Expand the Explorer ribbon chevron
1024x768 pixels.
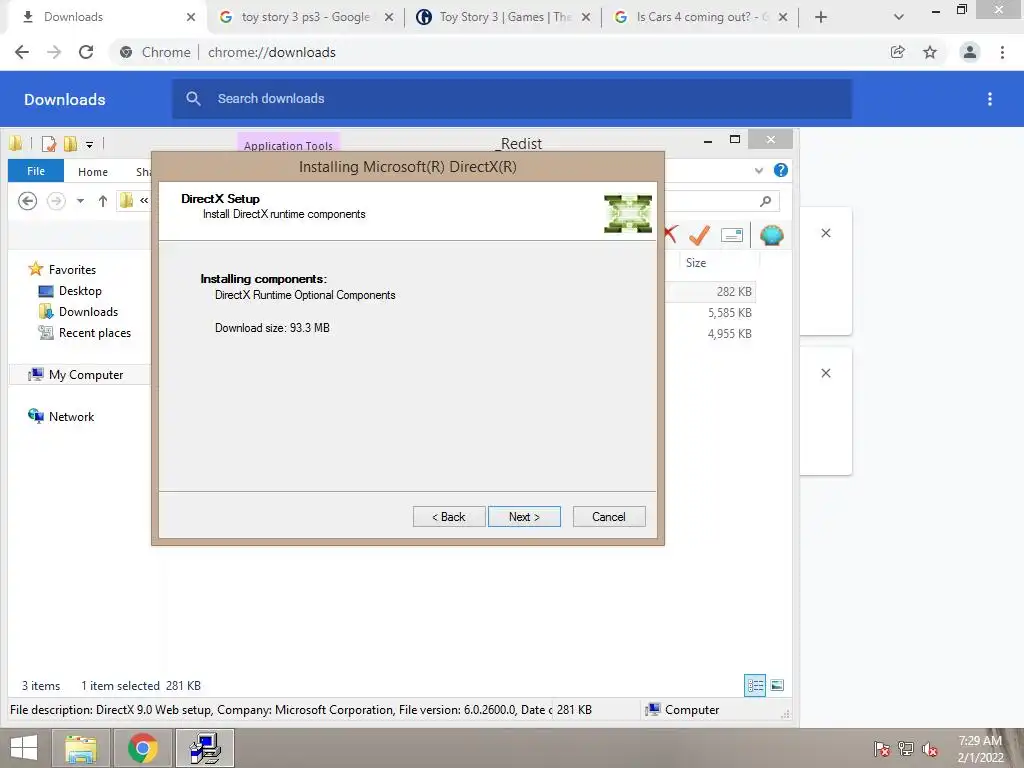759,171
